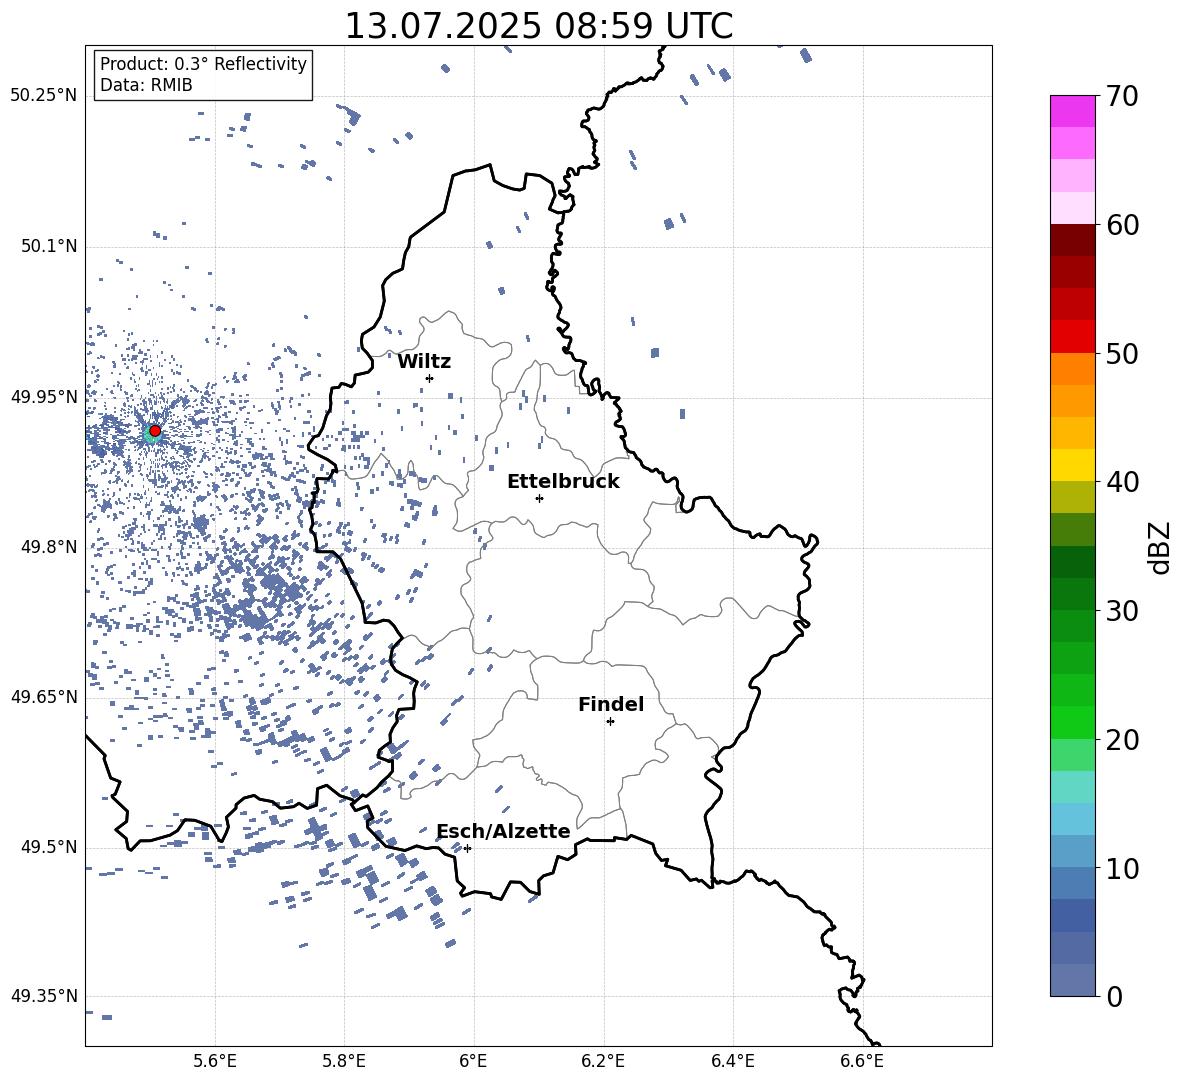Click the colorbar tick label 40
1184x1081 pixels.
1122,482
